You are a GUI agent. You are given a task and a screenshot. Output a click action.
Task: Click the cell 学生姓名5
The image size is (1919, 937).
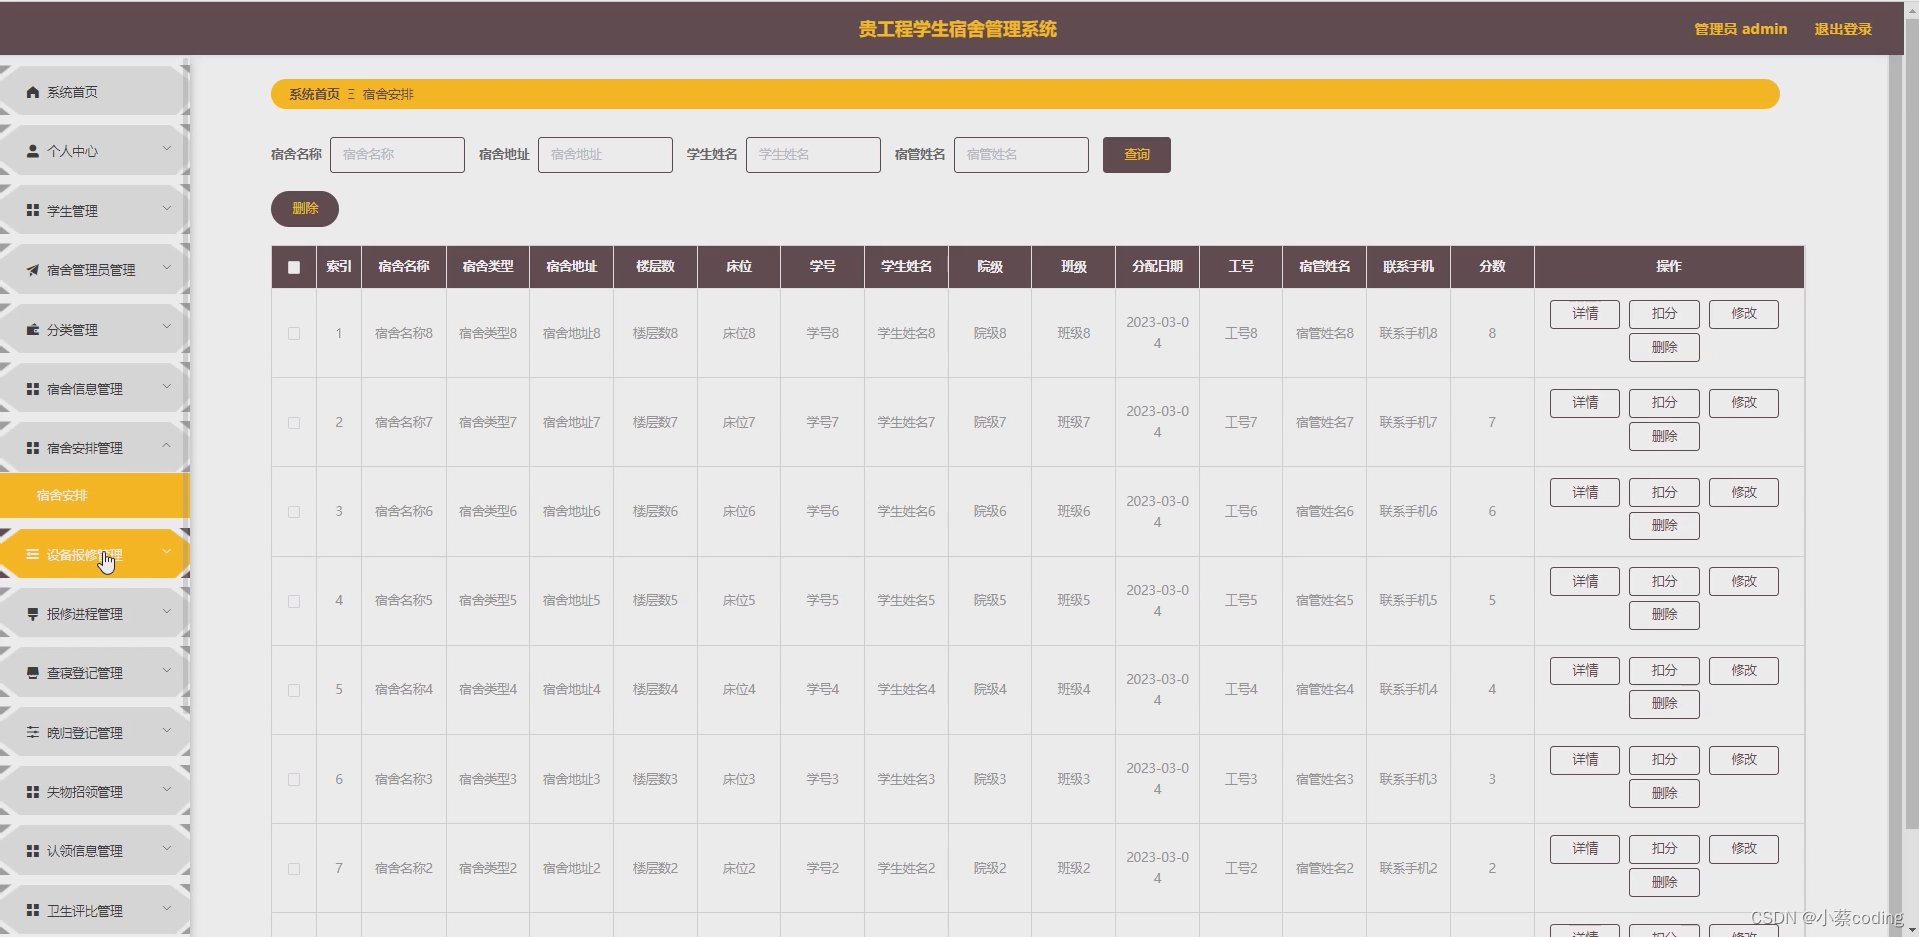point(906,600)
